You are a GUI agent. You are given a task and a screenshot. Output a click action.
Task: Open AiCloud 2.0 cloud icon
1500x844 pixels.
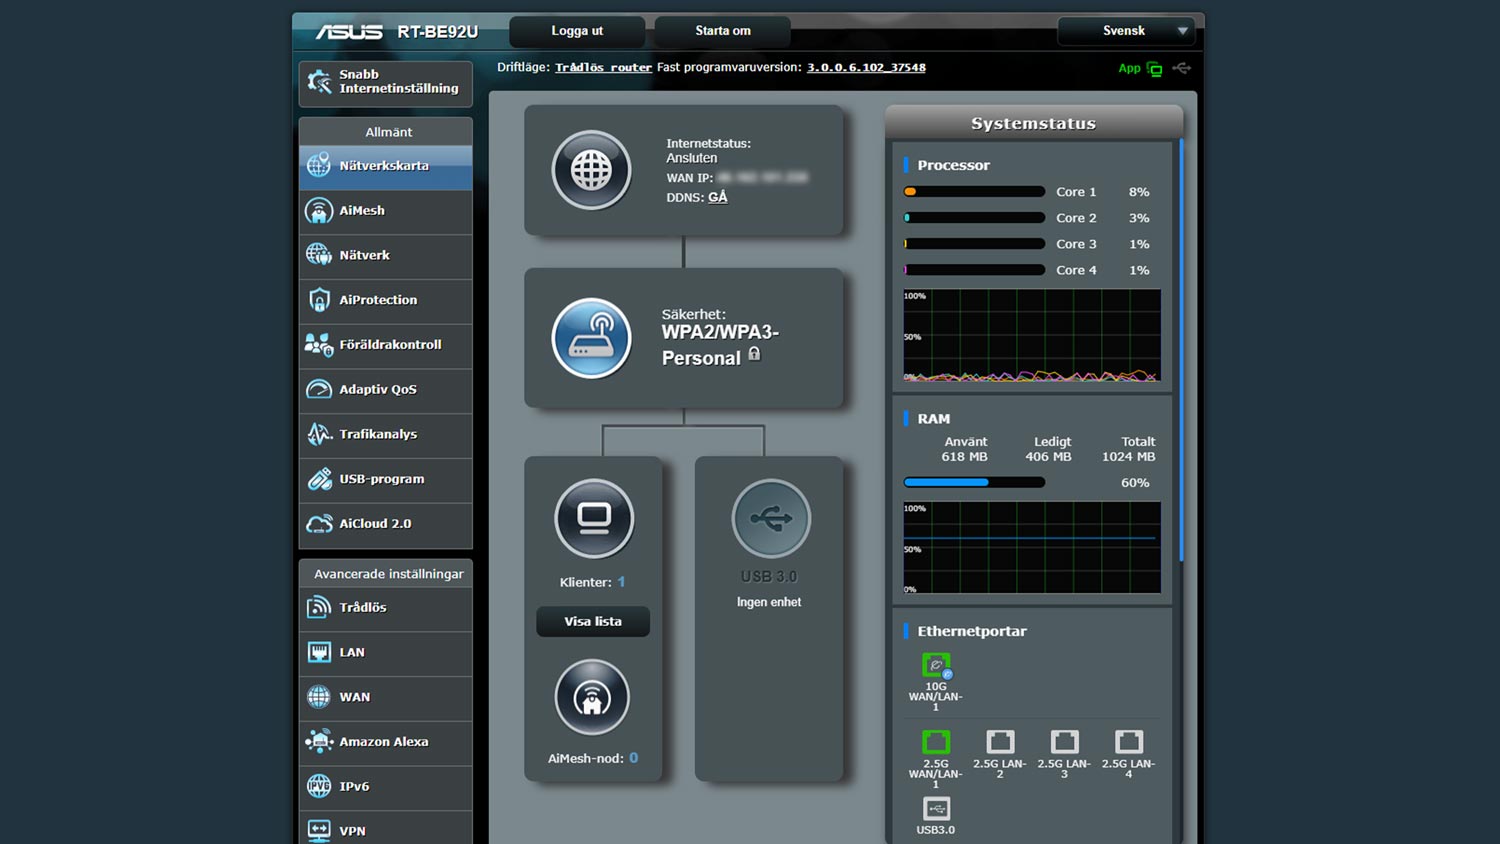click(319, 523)
